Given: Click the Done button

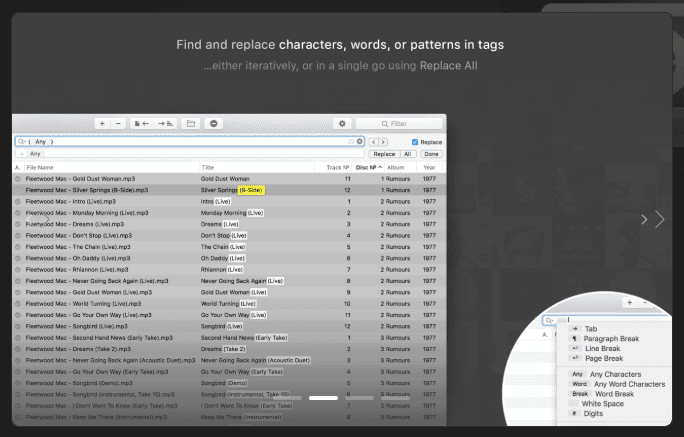Looking at the screenshot, I should [x=431, y=154].
